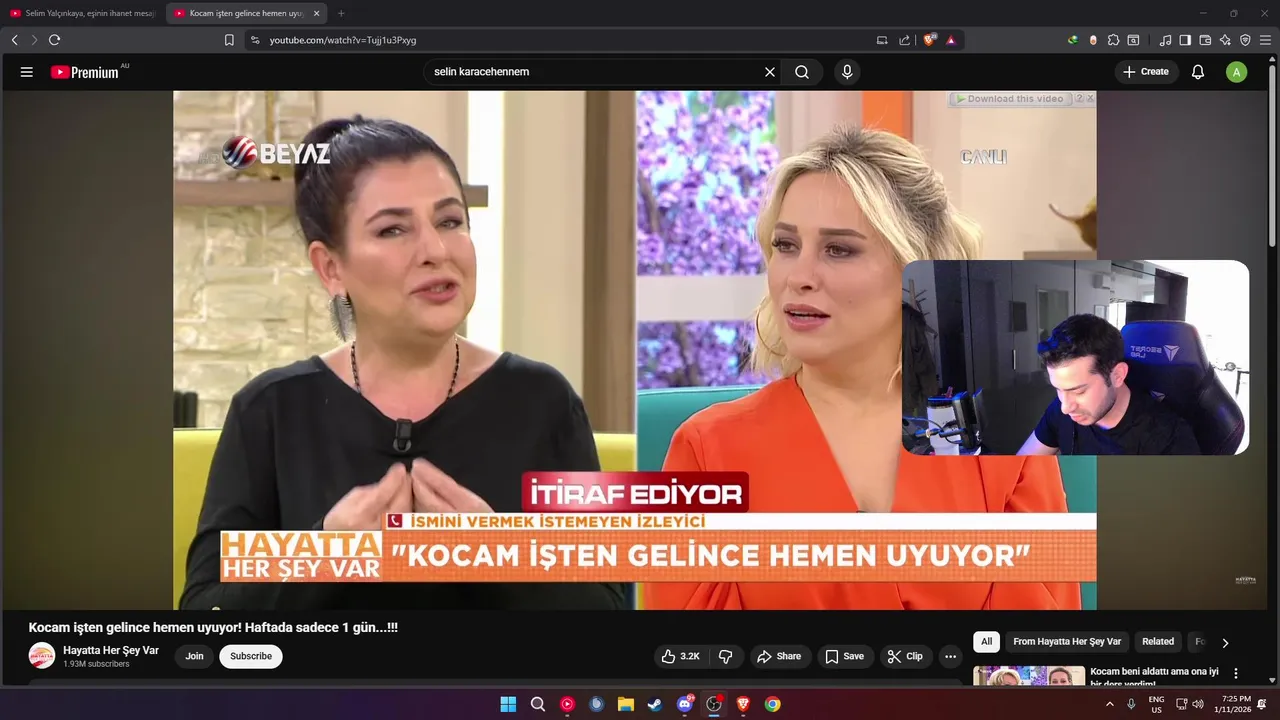Image resolution: width=1280 pixels, height=720 pixels.
Task: Click Download this video overlay button
Action: [x=1009, y=99]
